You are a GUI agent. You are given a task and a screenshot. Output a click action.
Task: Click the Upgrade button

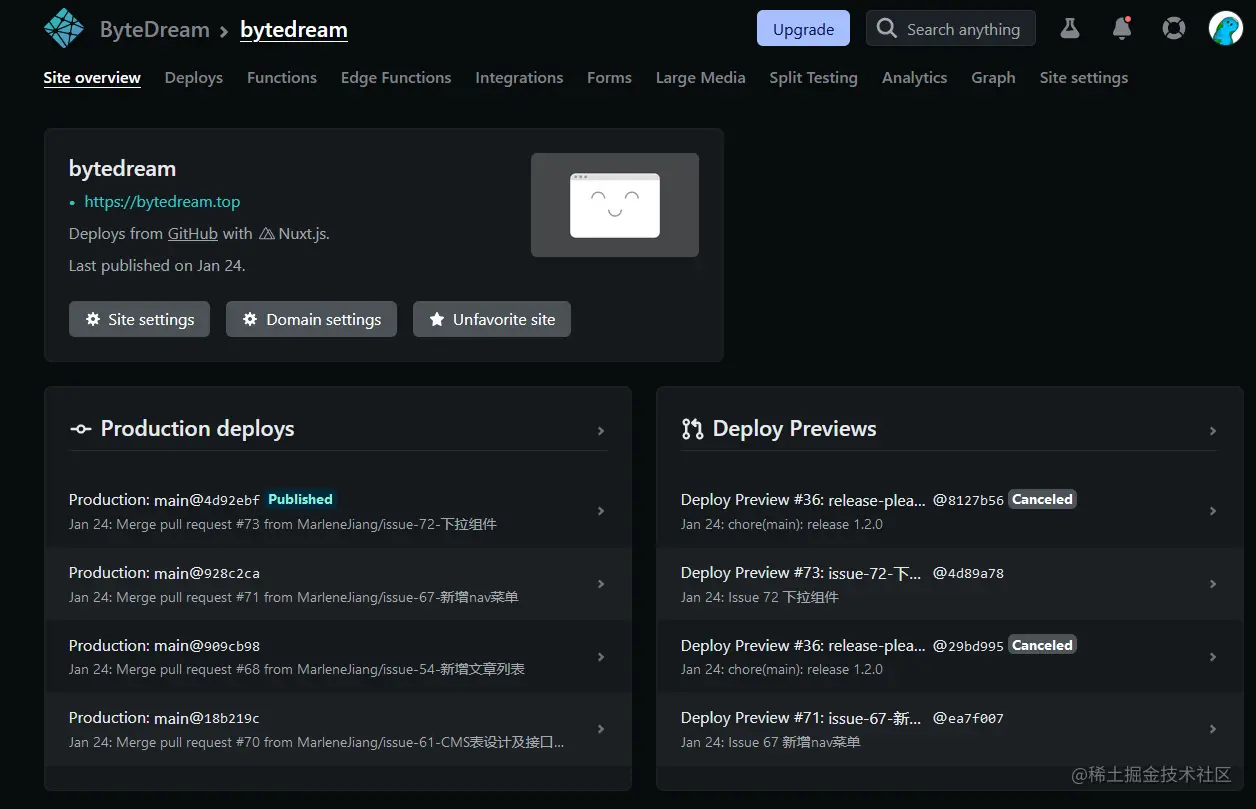(803, 29)
